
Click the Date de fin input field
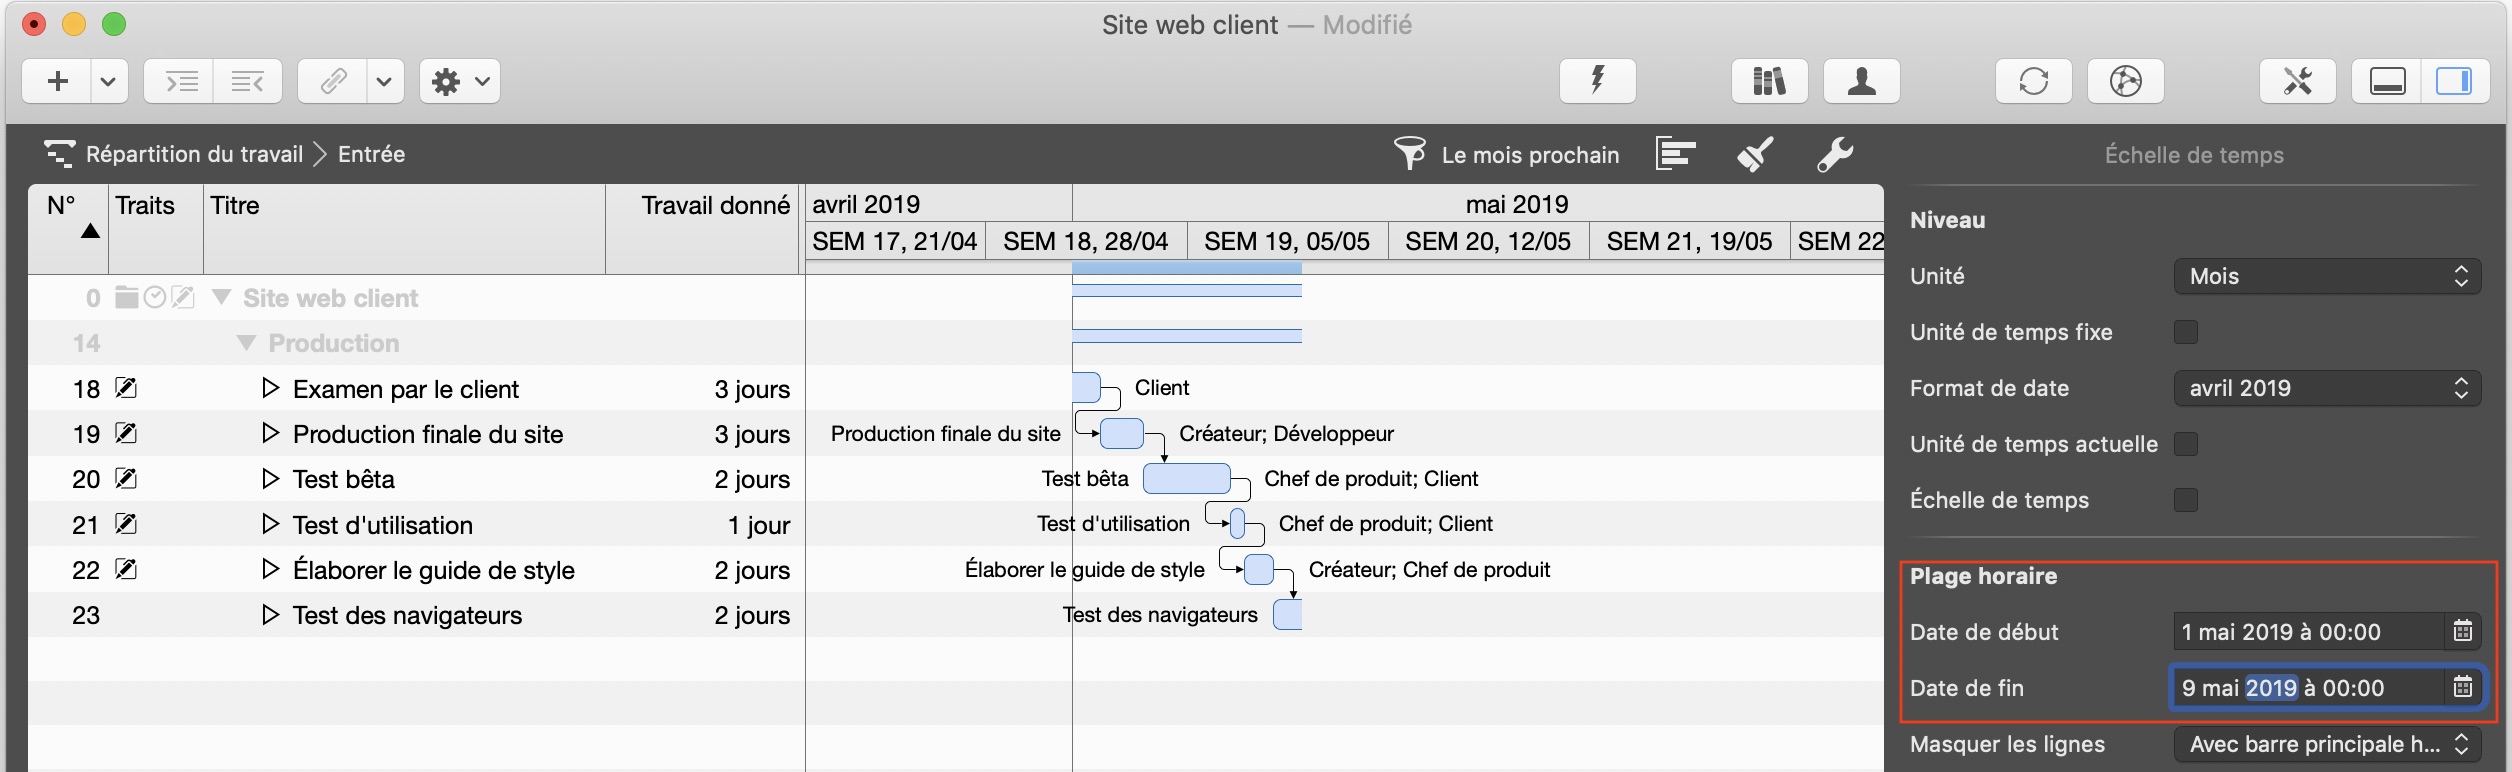click(2306, 688)
